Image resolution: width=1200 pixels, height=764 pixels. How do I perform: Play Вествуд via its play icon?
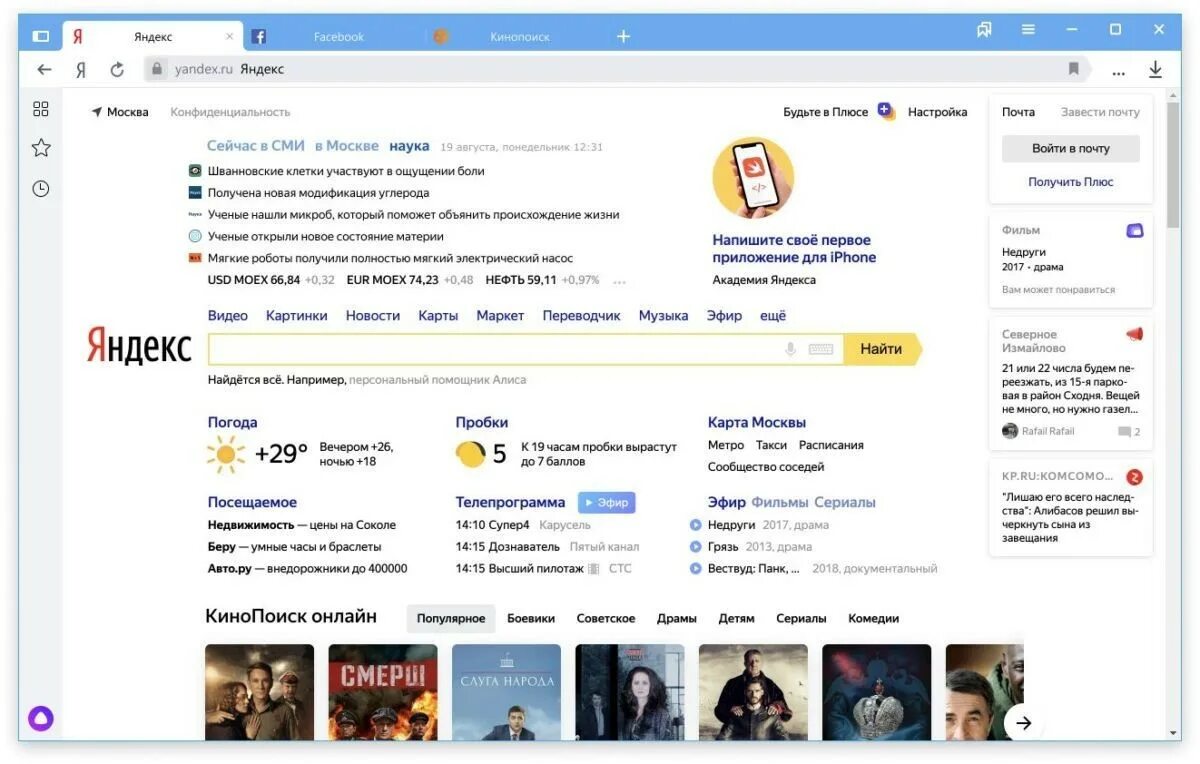click(696, 569)
